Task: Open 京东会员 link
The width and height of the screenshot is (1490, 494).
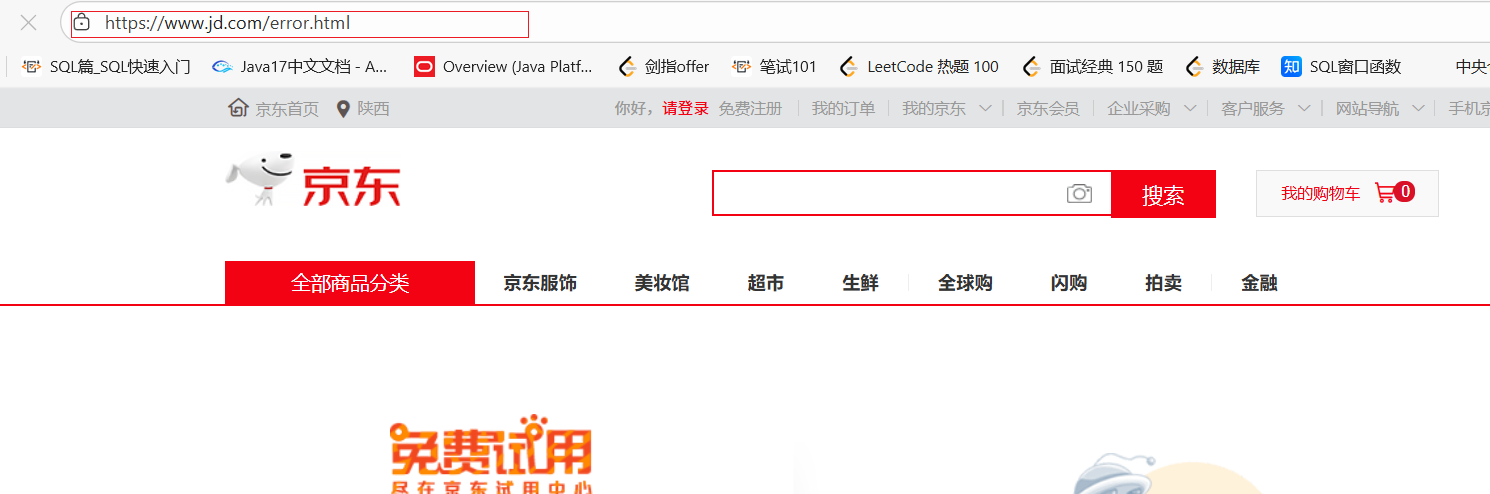Action: [x=1048, y=108]
